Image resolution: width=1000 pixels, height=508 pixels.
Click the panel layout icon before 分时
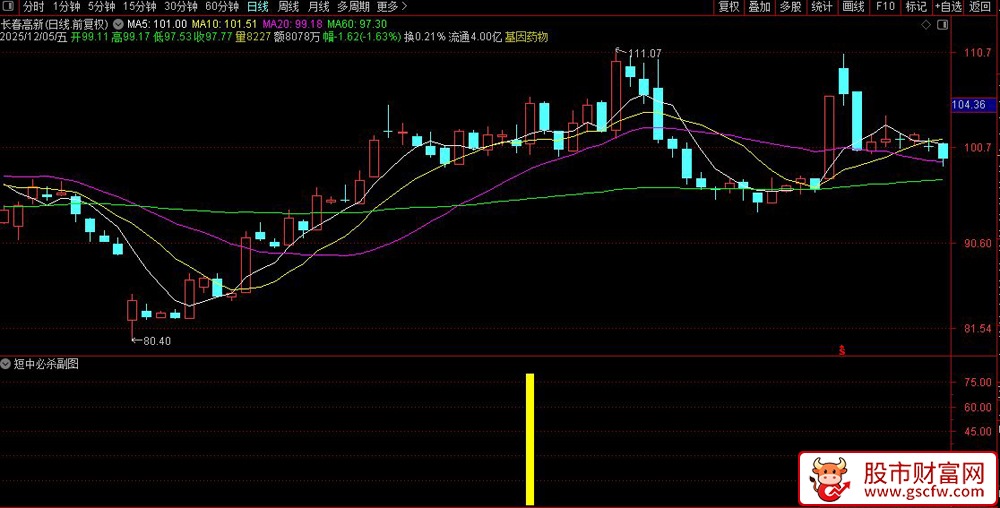tap(9, 7)
